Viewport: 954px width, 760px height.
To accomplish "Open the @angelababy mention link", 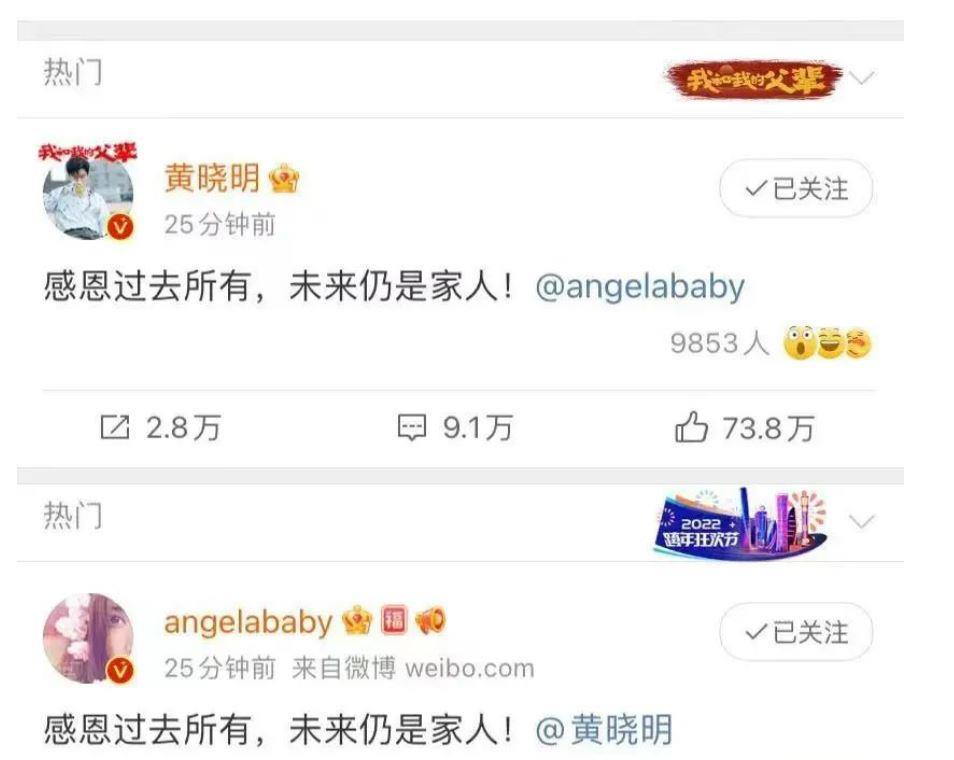I will [640, 287].
